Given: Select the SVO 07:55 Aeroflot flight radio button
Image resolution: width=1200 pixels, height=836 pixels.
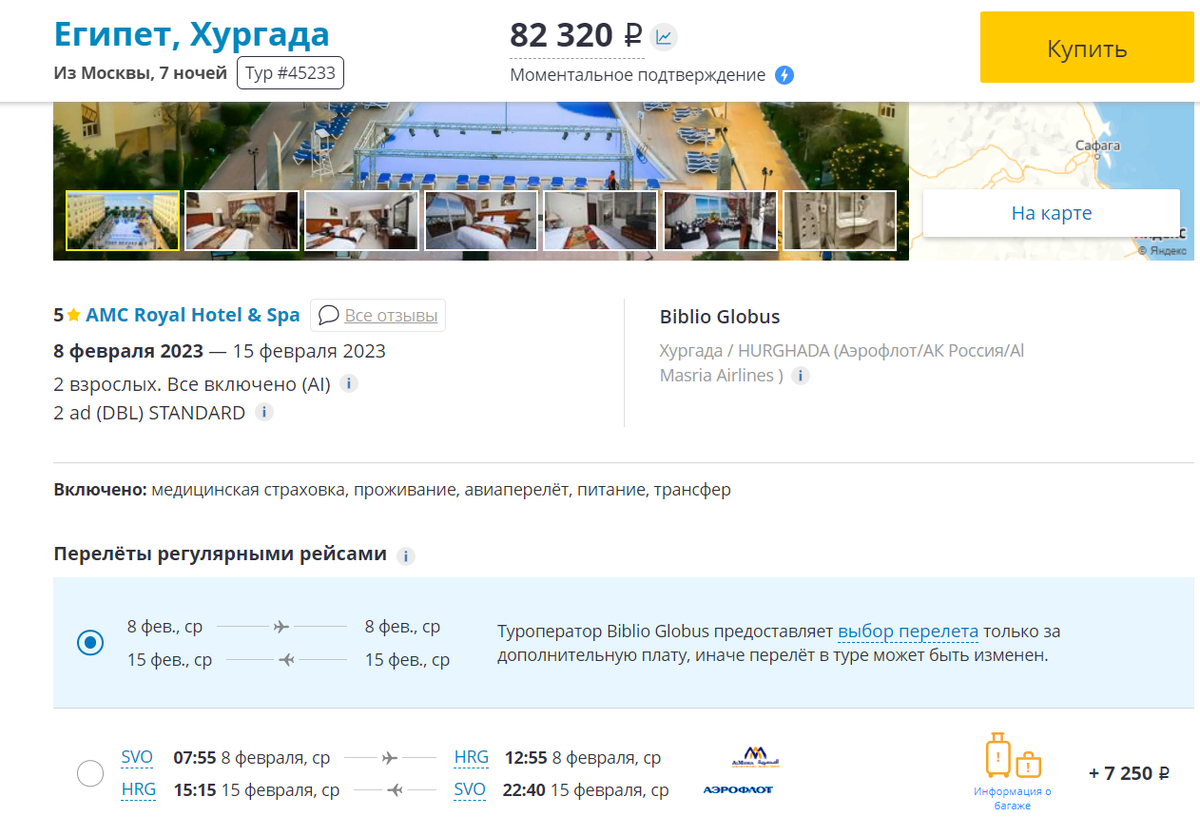Looking at the screenshot, I should click(x=91, y=773).
